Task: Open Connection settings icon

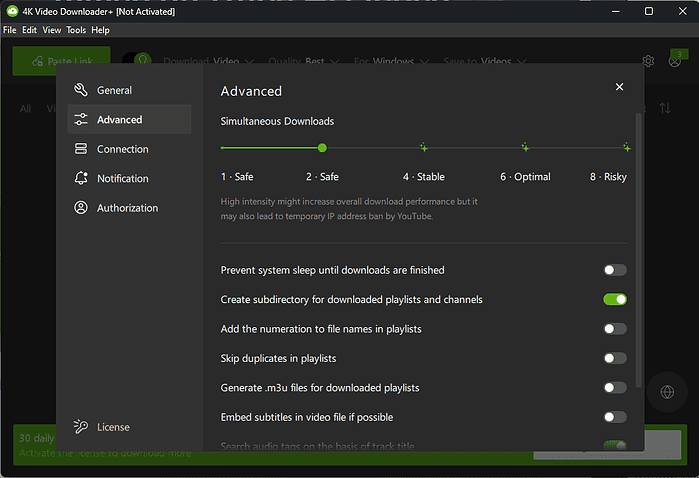Action: pyautogui.click(x=80, y=149)
